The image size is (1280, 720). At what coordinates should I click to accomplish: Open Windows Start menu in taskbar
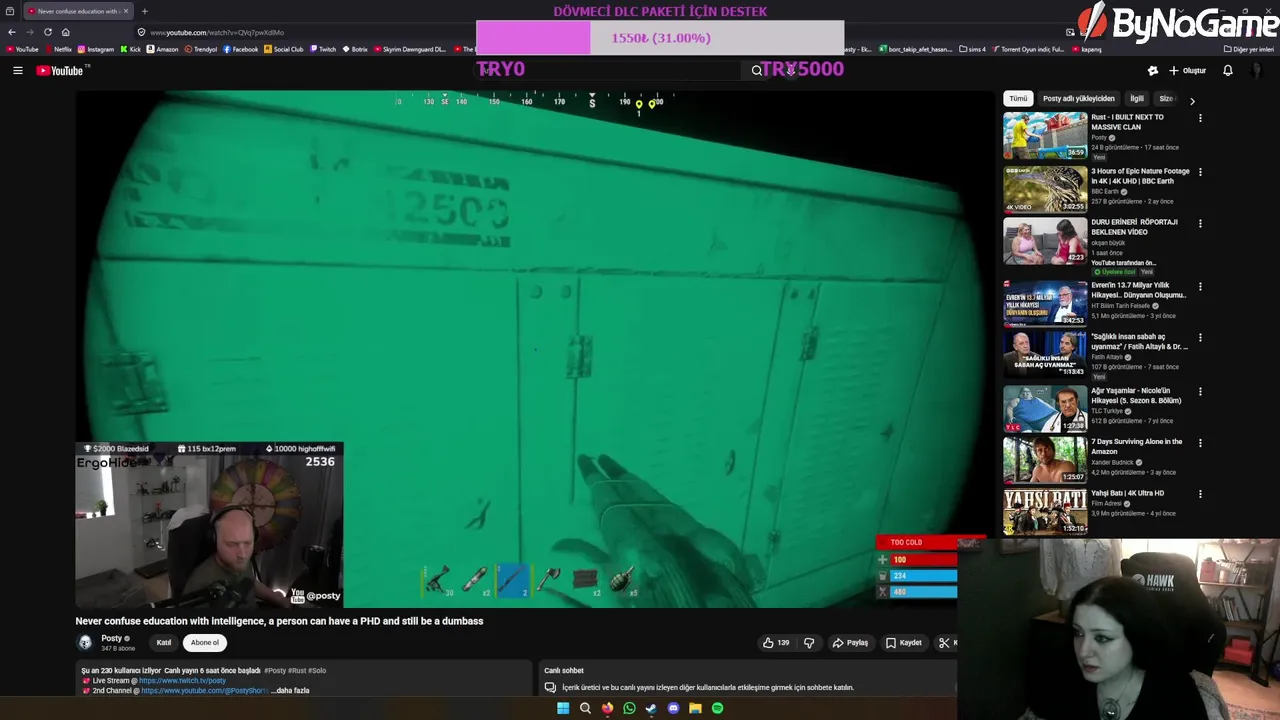click(563, 708)
